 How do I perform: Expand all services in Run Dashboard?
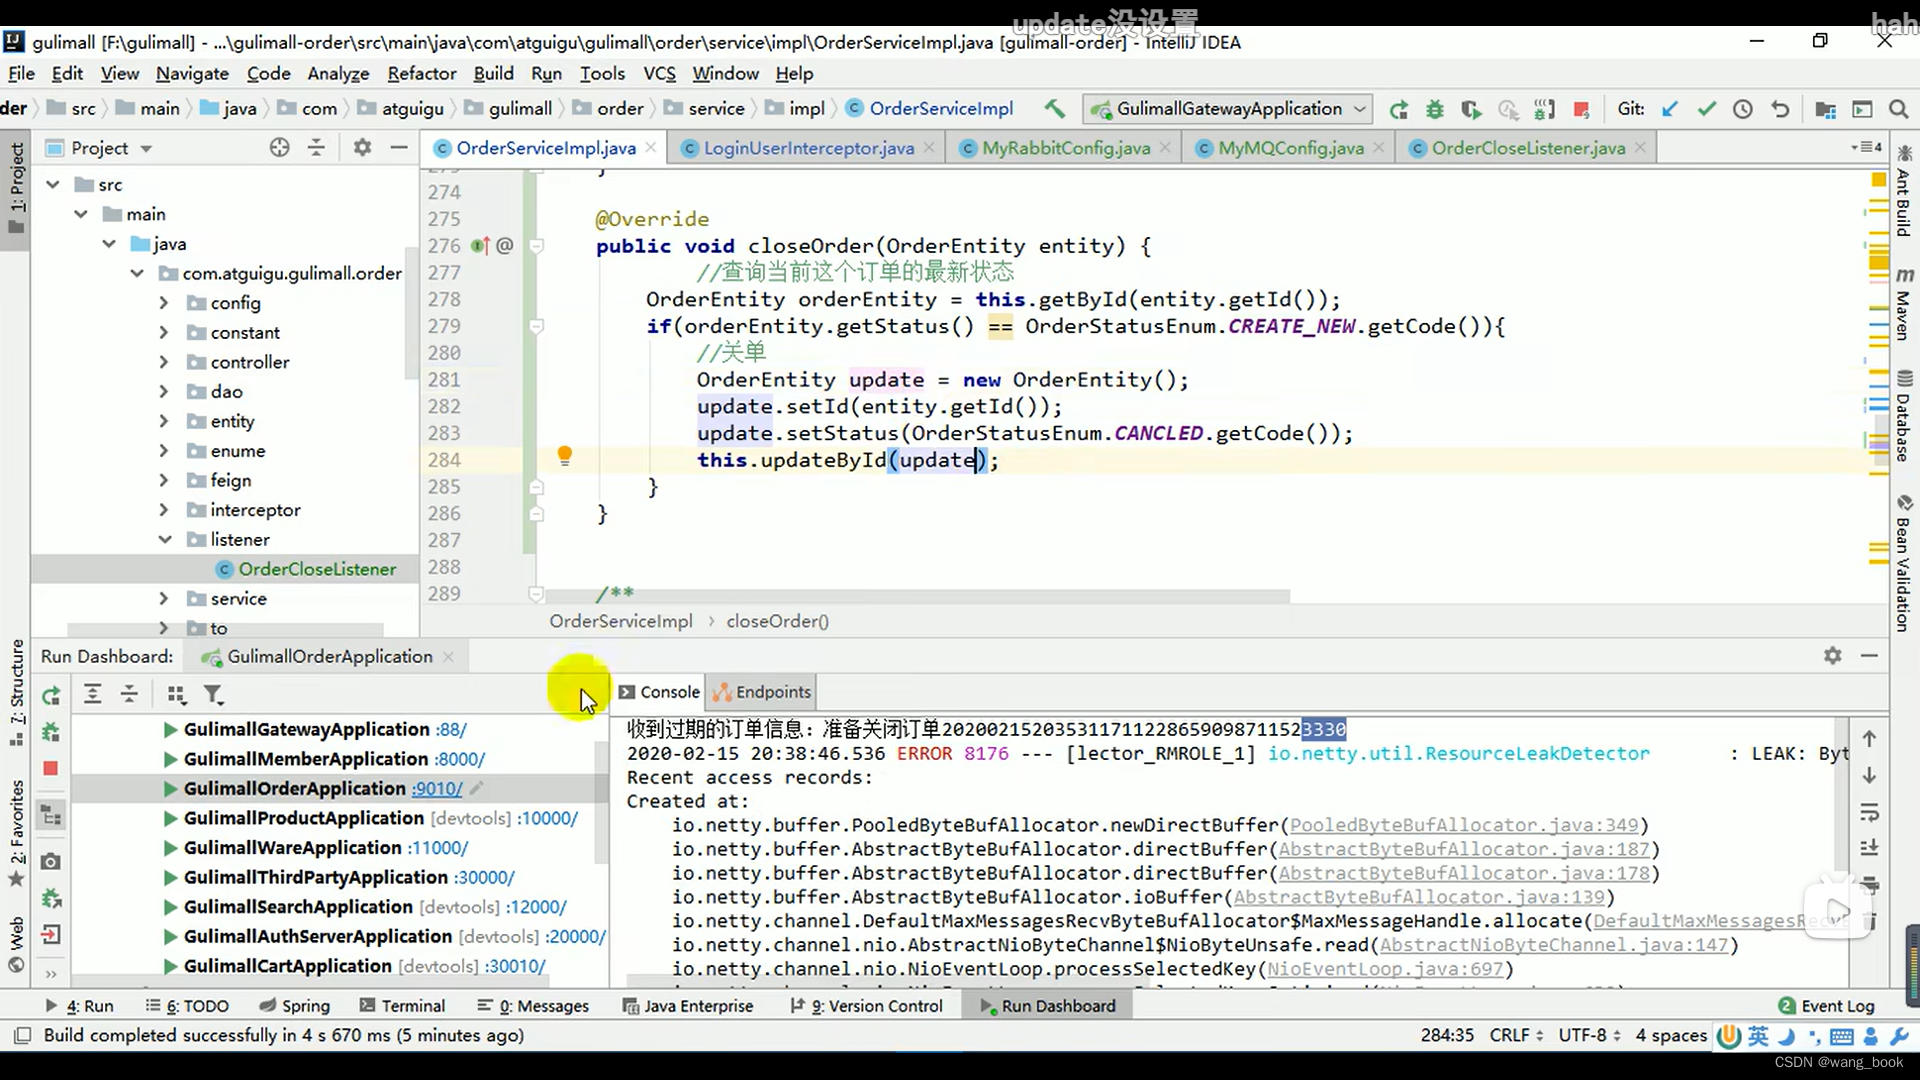click(93, 694)
